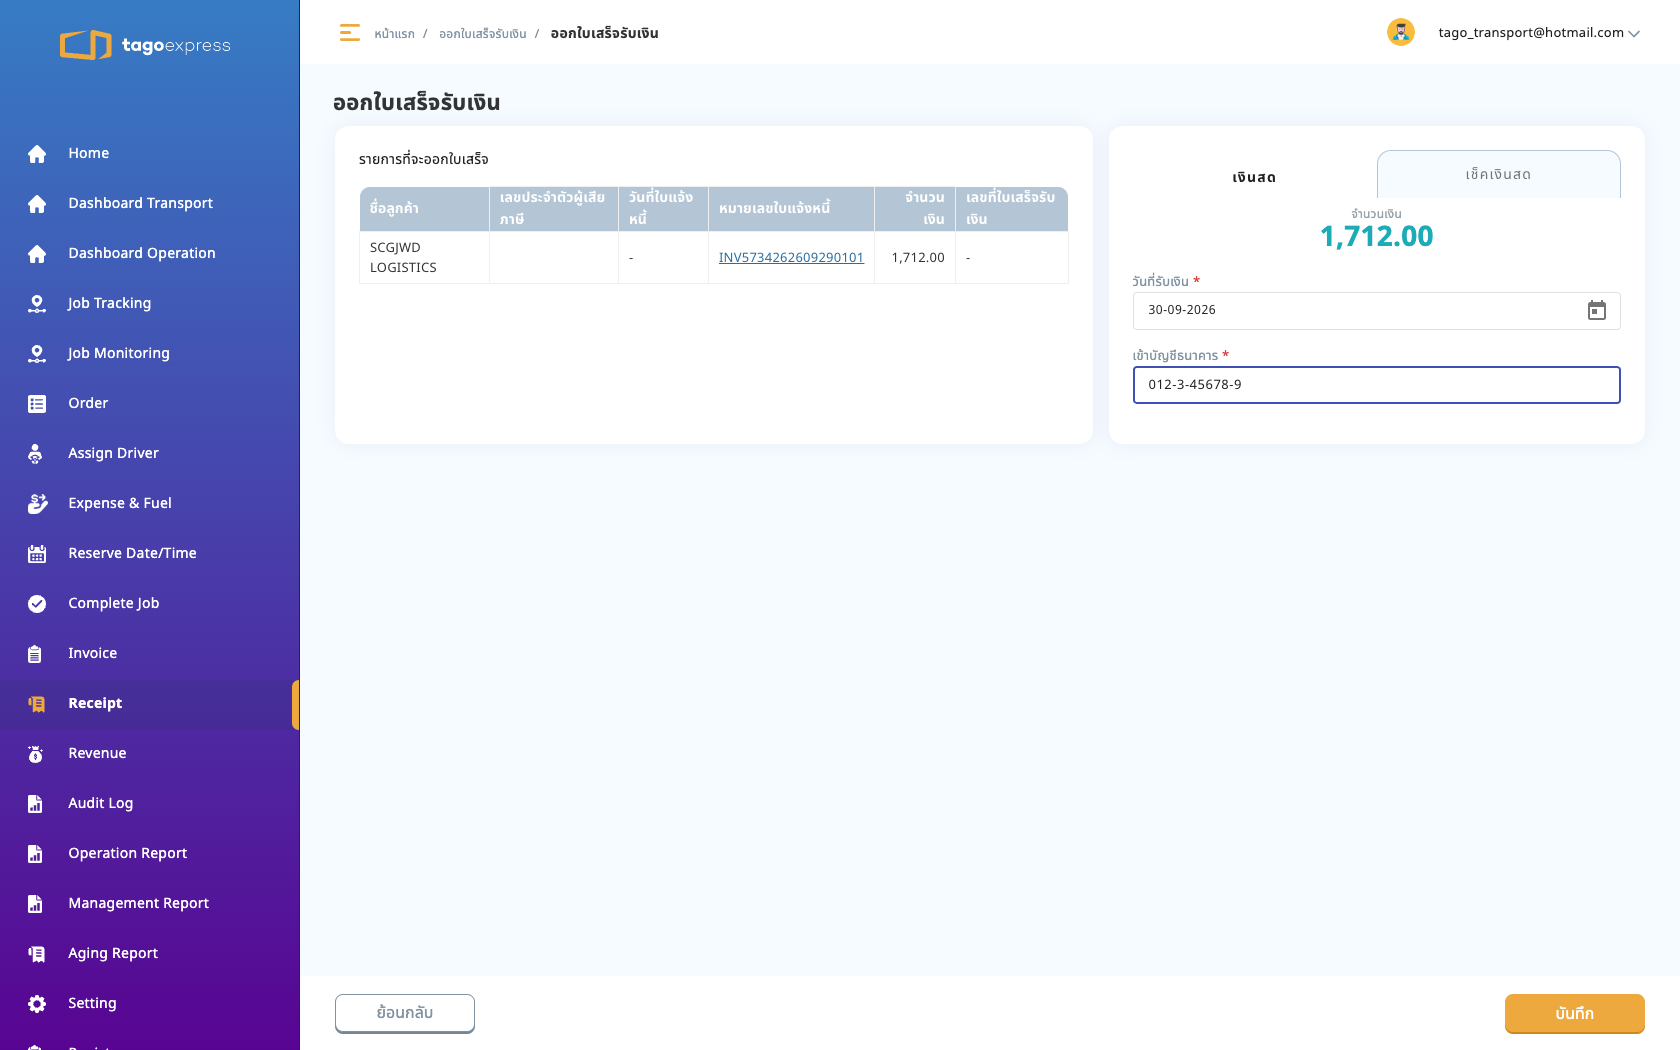
Task: Click the Setting gear icon
Action: pos(37,1004)
